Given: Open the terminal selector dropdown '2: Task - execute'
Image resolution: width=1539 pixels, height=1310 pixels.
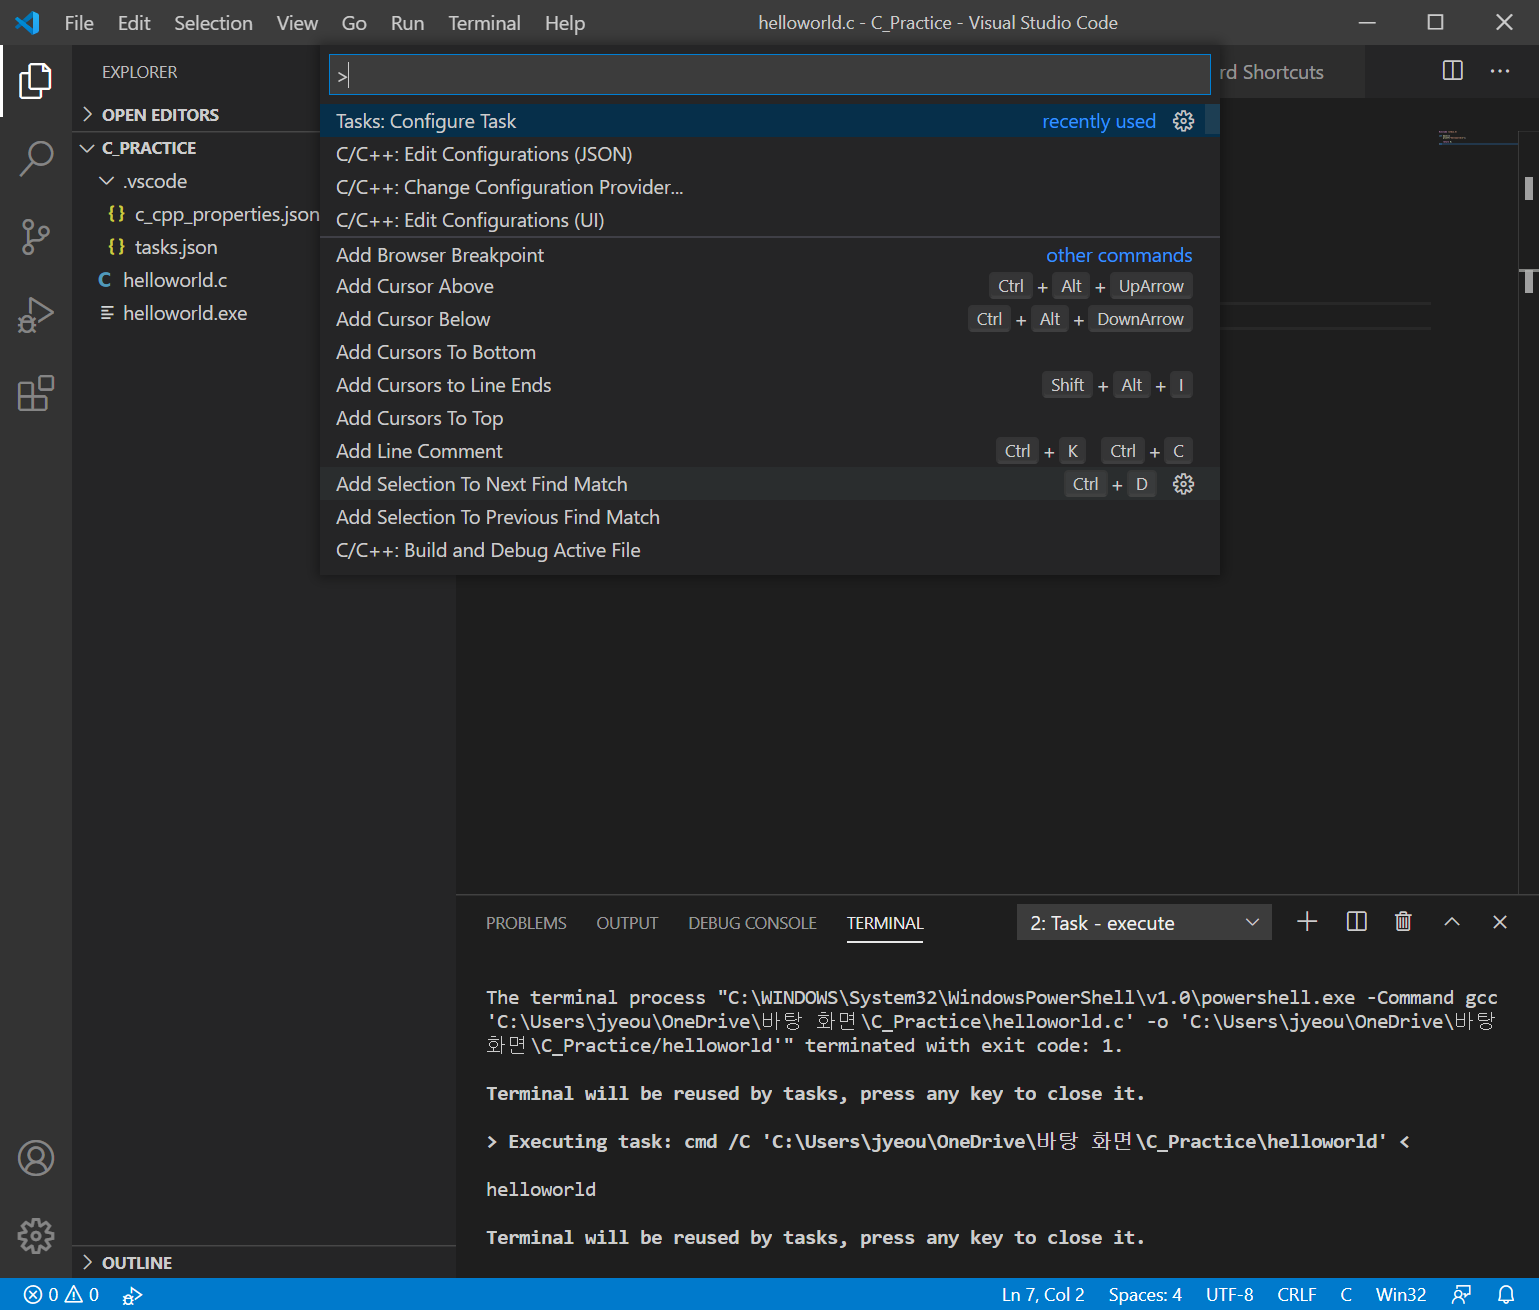Looking at the screenshot, I should (x=1144, y=923).
